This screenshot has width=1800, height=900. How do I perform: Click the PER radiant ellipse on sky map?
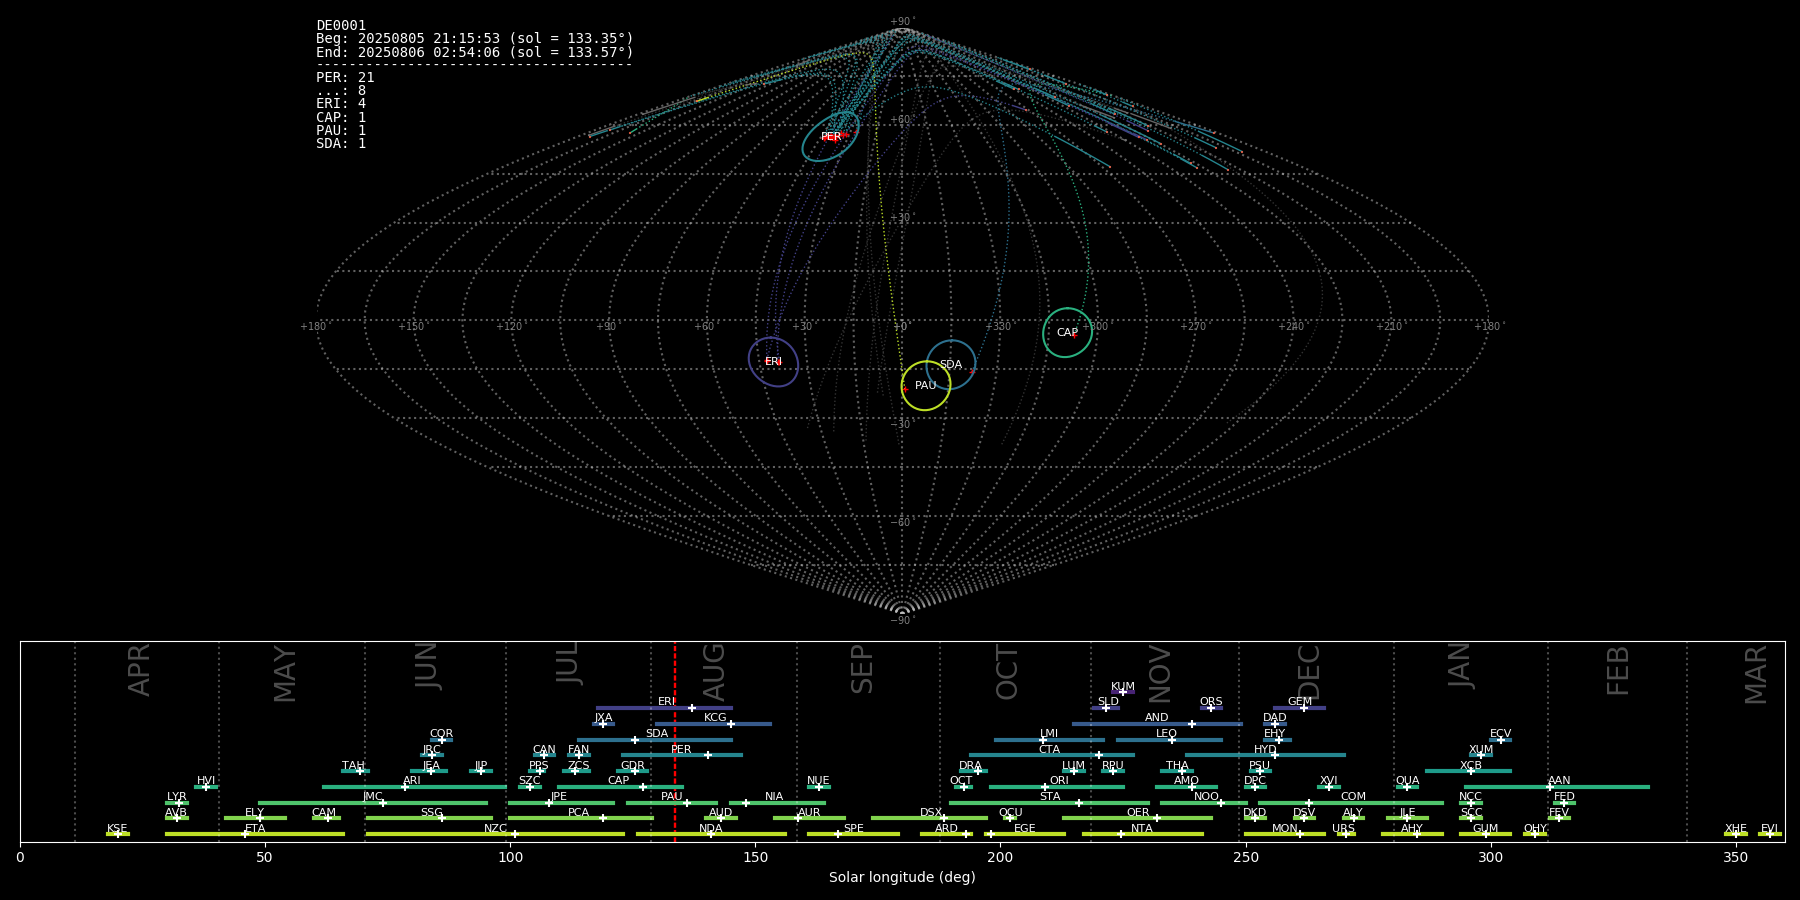831,136
